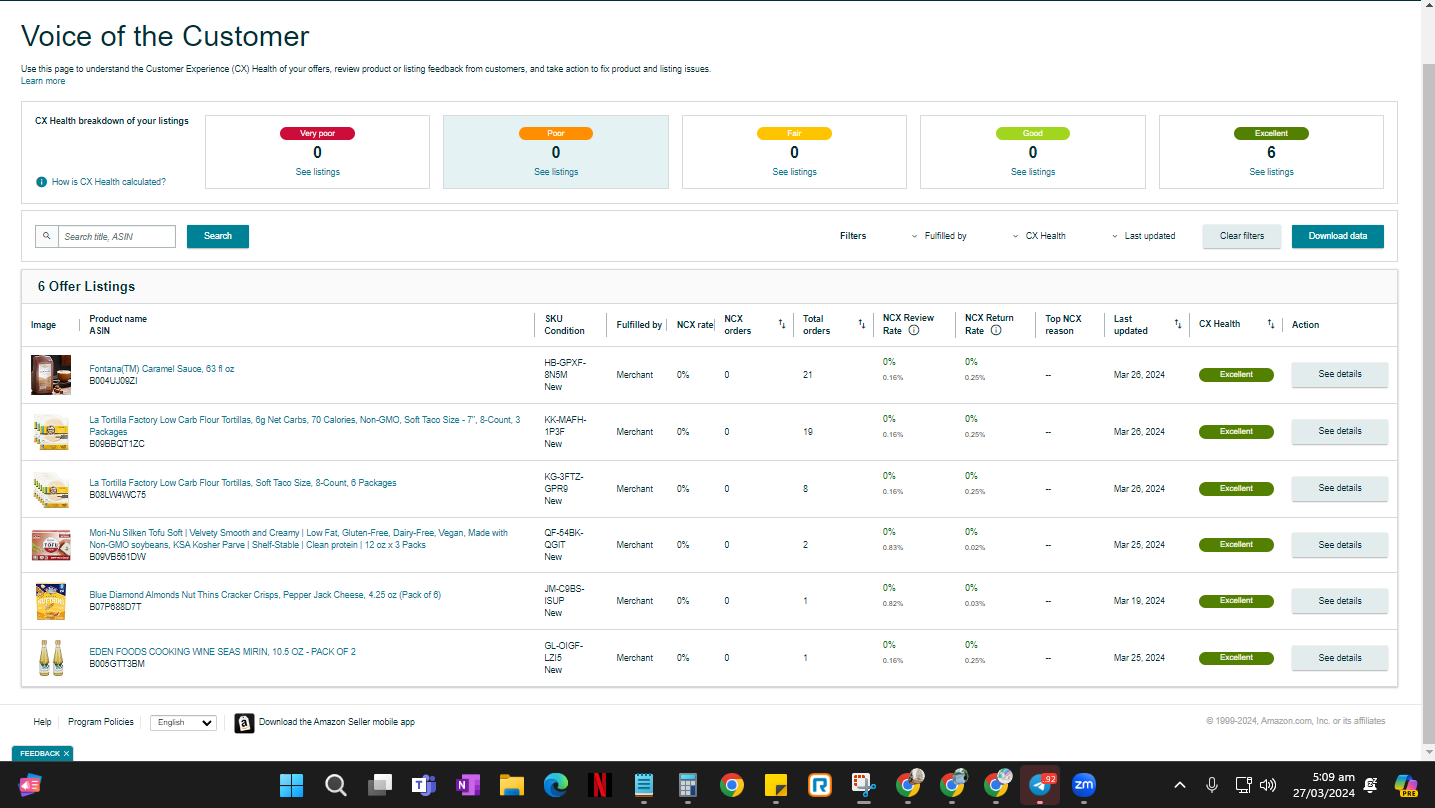Open the CX Health filter dropdown
The width and height of the screenshot is (1435, 808).
[1039, 236]
